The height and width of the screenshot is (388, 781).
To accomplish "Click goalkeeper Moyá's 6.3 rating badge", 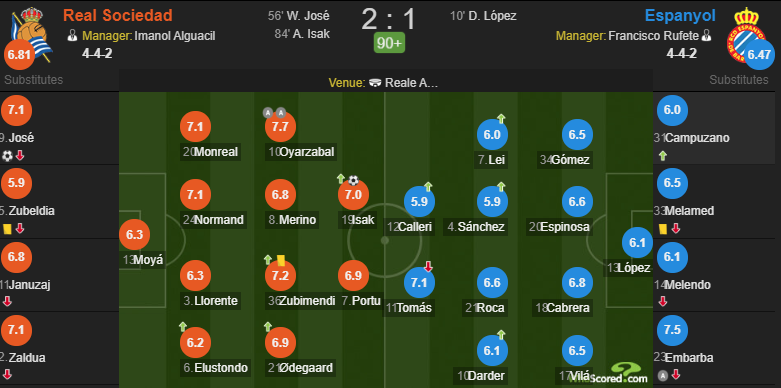I will point(134,235).
